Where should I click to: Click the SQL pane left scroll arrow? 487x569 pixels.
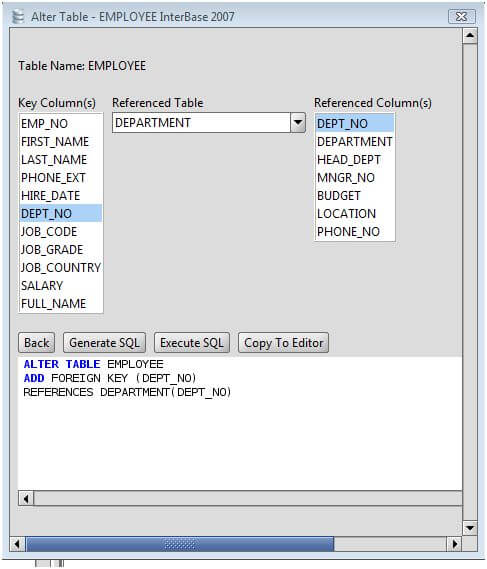point(26,499)
